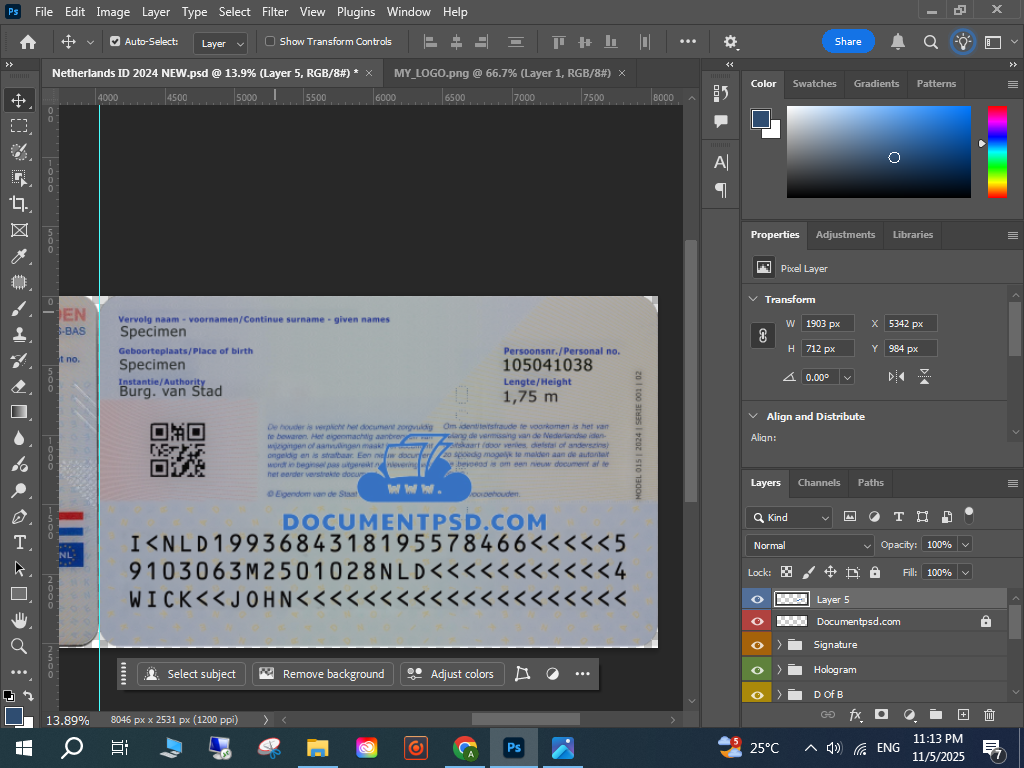Open the Normal blend mode dropdown
Viewport: 1024px width, 768px height.
coord(809,545)
